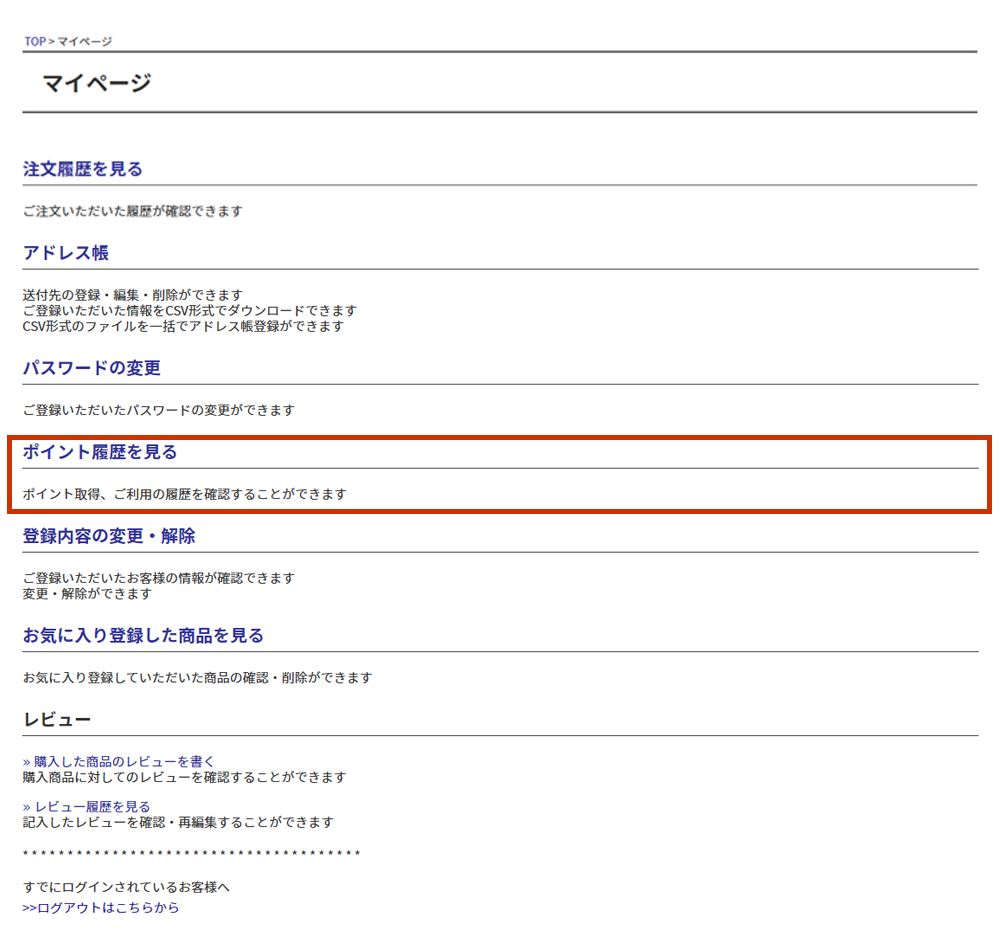Click the TOP breadcrumb link
Image resolution: width=1000 pixels, height=950 pixels.
click(35, 41)
